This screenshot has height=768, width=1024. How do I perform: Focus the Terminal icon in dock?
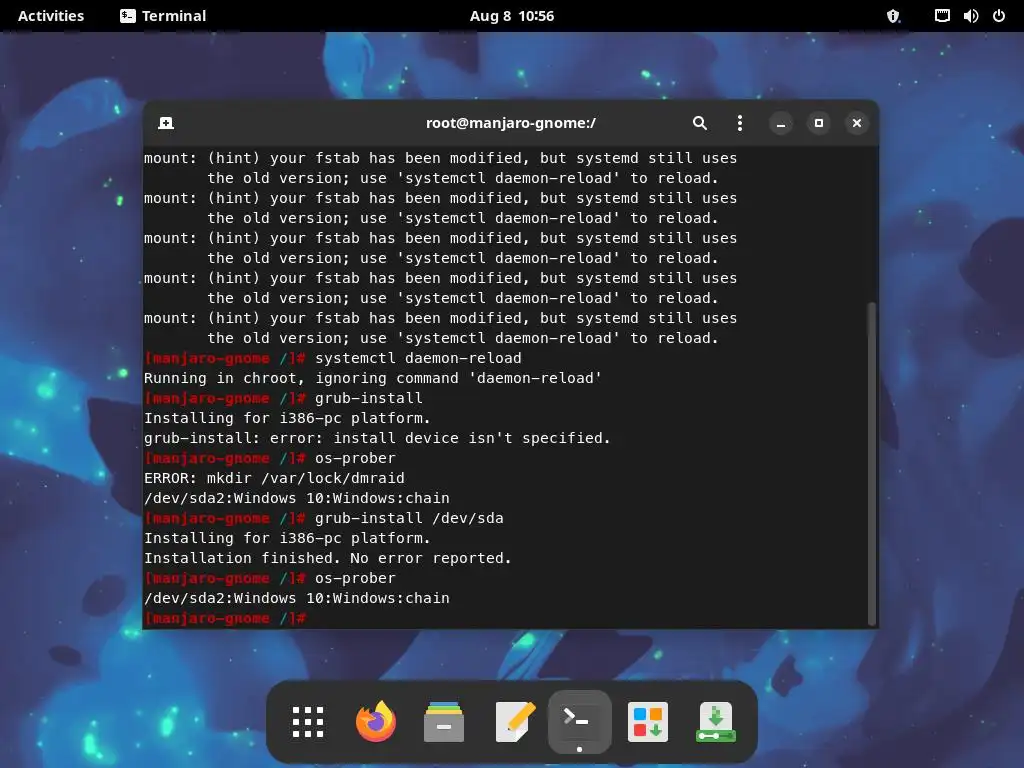pyautogui.click(x=580, y=722)
